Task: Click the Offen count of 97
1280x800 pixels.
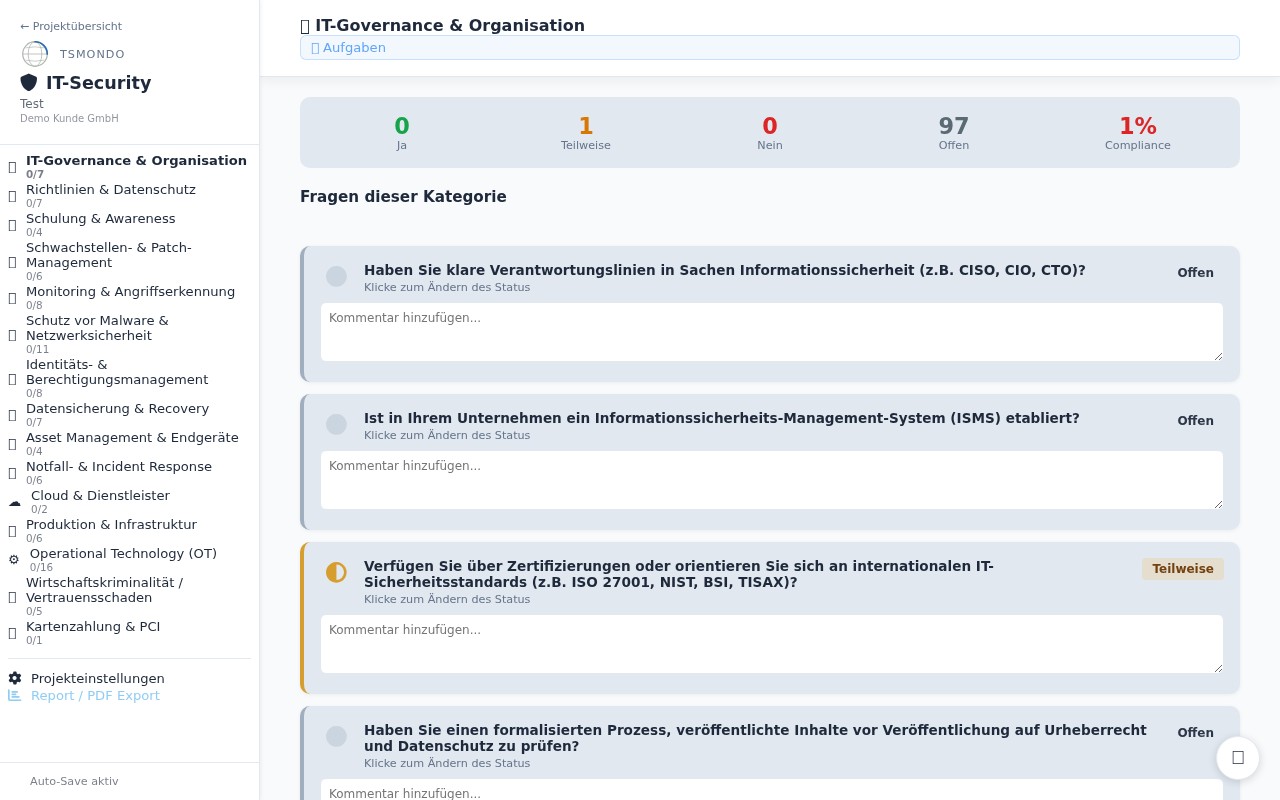Action: (x=954, y=127)
